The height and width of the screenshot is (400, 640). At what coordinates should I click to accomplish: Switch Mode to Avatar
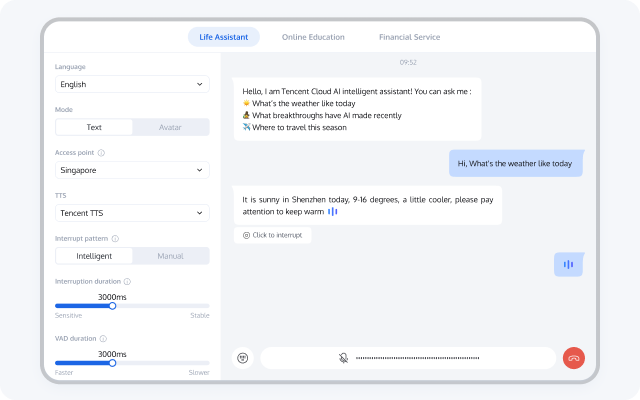(x=171, y=127)
